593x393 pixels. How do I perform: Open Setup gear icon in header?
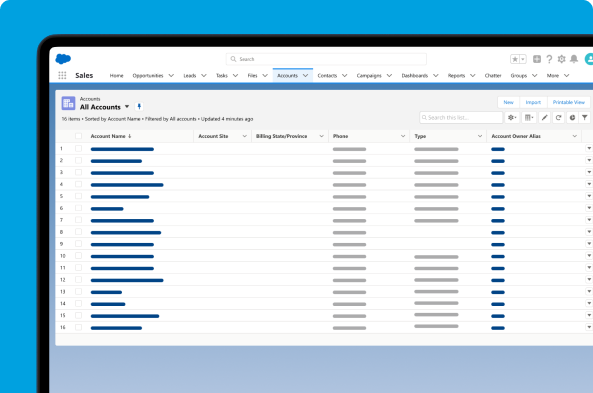(562, 59)
